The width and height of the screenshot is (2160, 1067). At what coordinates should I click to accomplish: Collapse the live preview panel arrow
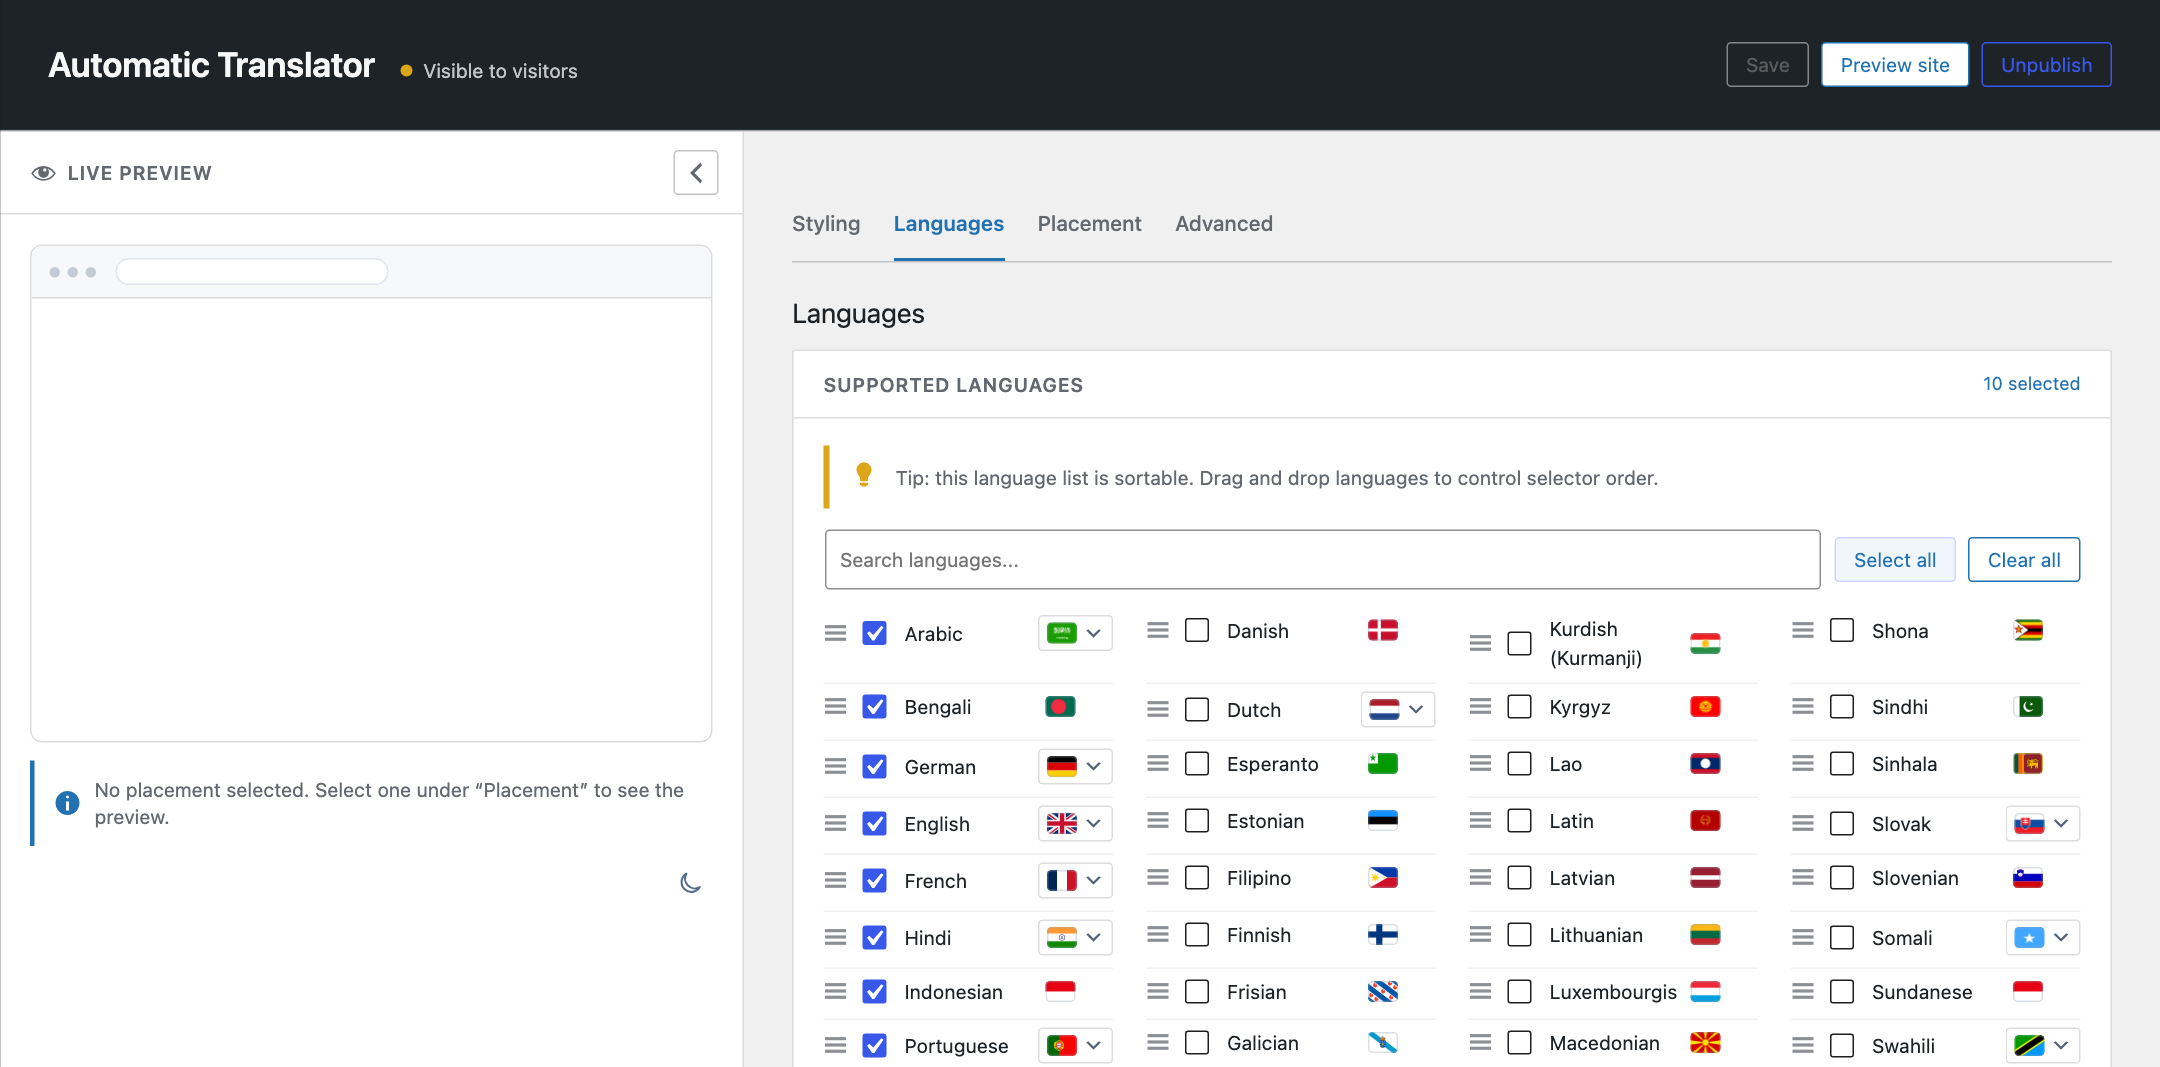[x=696, y=172]
